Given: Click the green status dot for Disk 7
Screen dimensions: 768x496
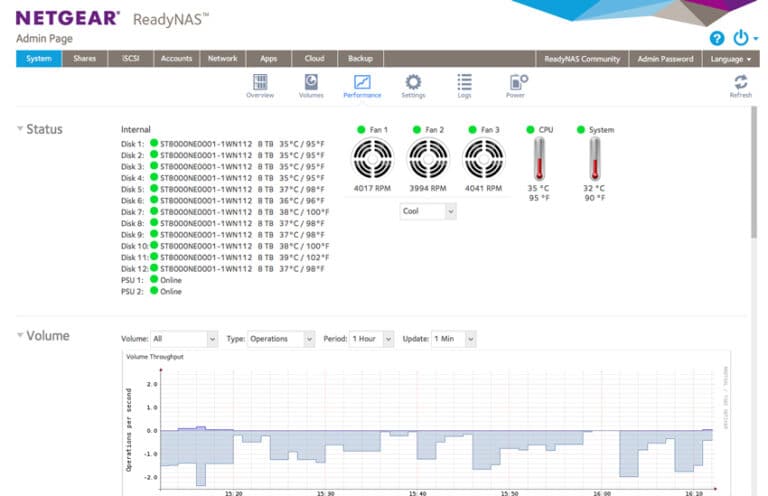Looking at the screenshot, I should [154, 211].
